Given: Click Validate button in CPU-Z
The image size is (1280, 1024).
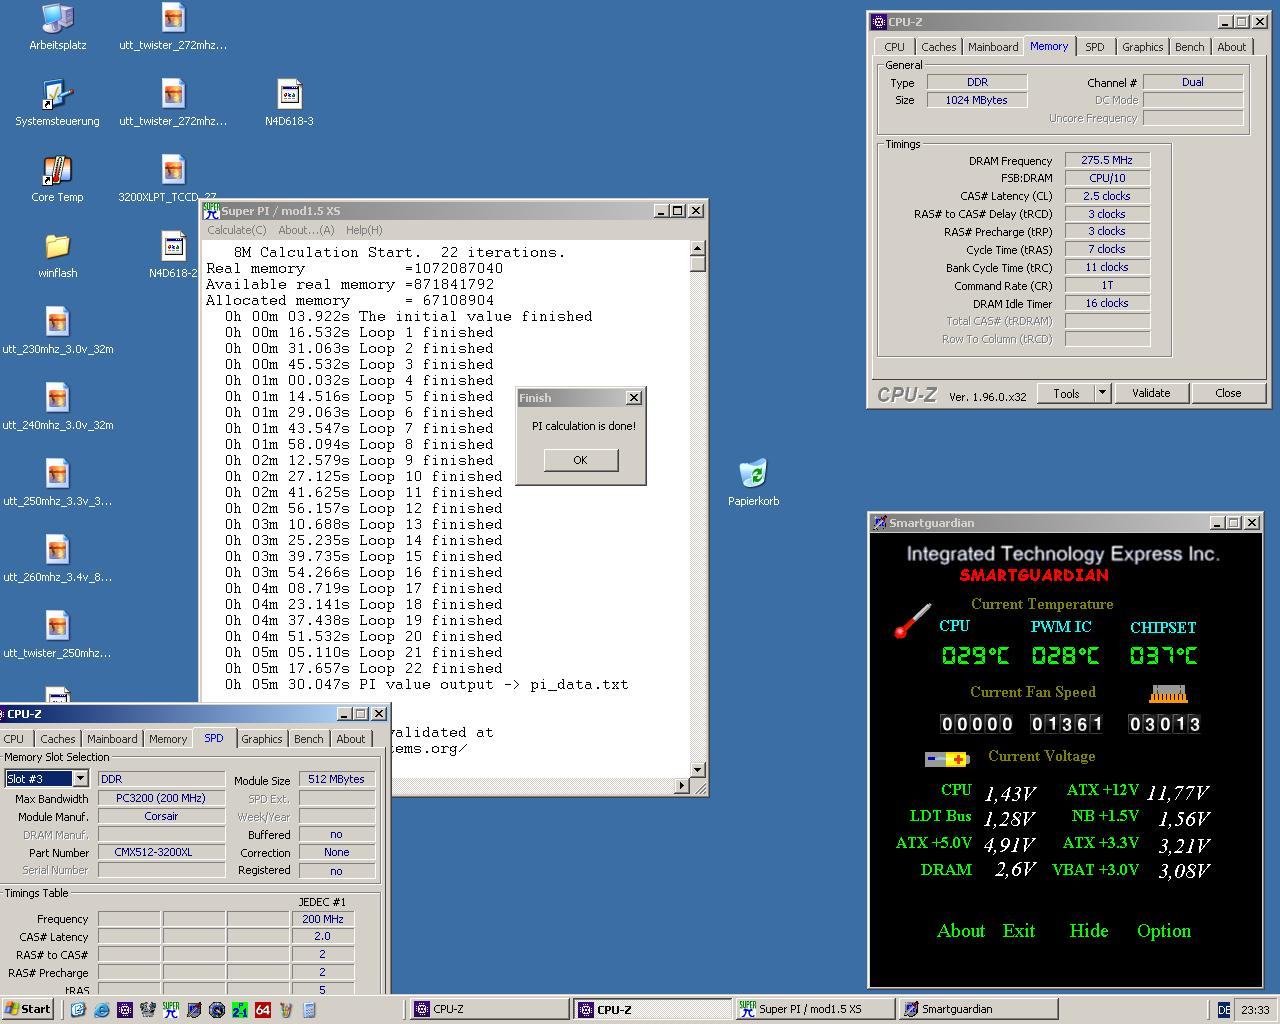Looking at the screenshot, I should click(1150, 393).
